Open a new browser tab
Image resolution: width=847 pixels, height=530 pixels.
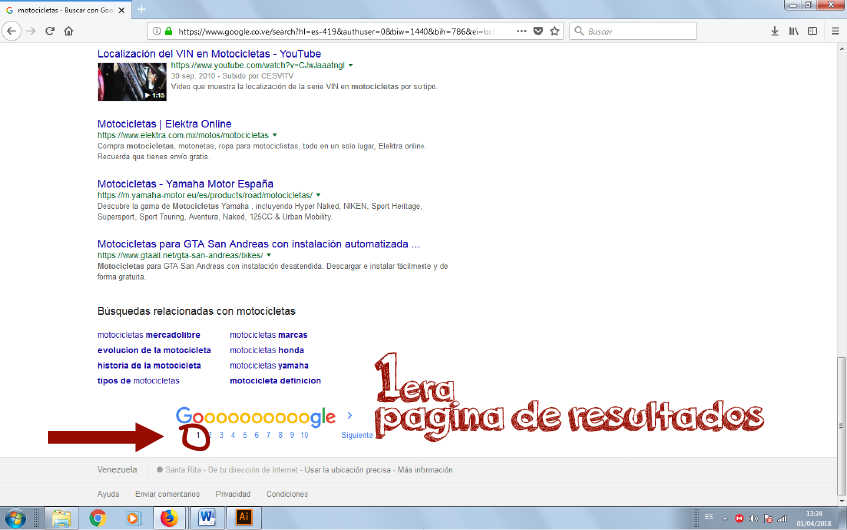click(x=141, y=9)
